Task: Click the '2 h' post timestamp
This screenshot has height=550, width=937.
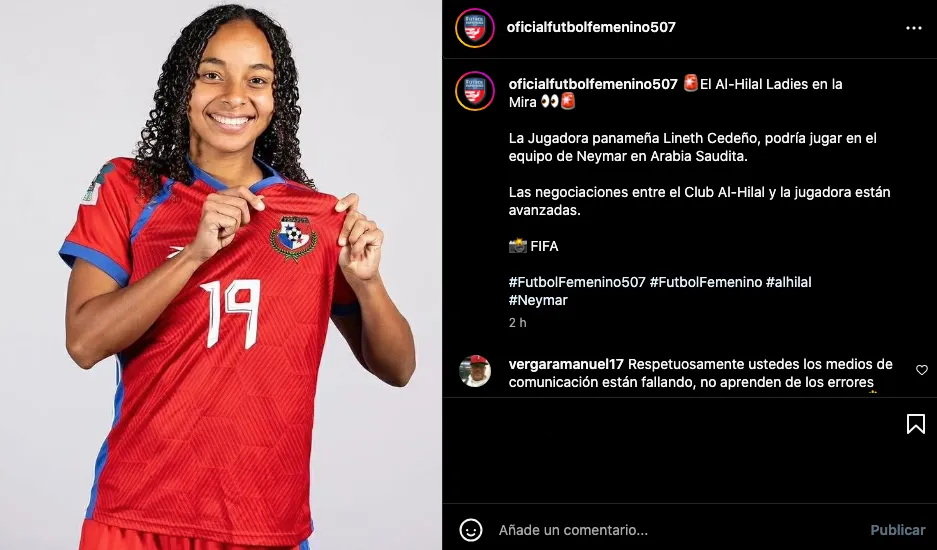Action: click(x=518, y=323)
